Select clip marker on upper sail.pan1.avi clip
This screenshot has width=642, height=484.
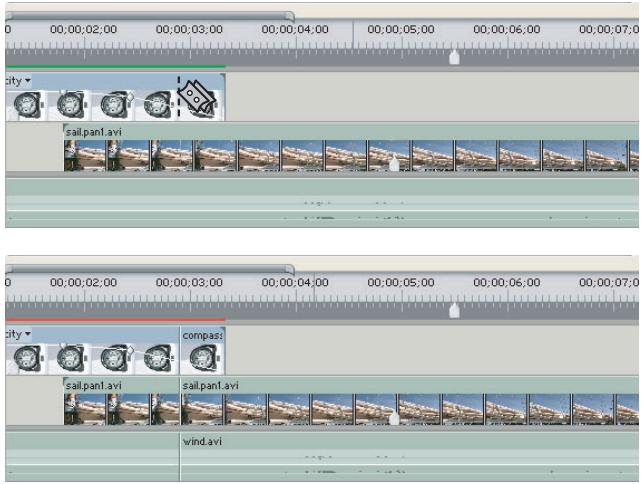tap(394, 163)
